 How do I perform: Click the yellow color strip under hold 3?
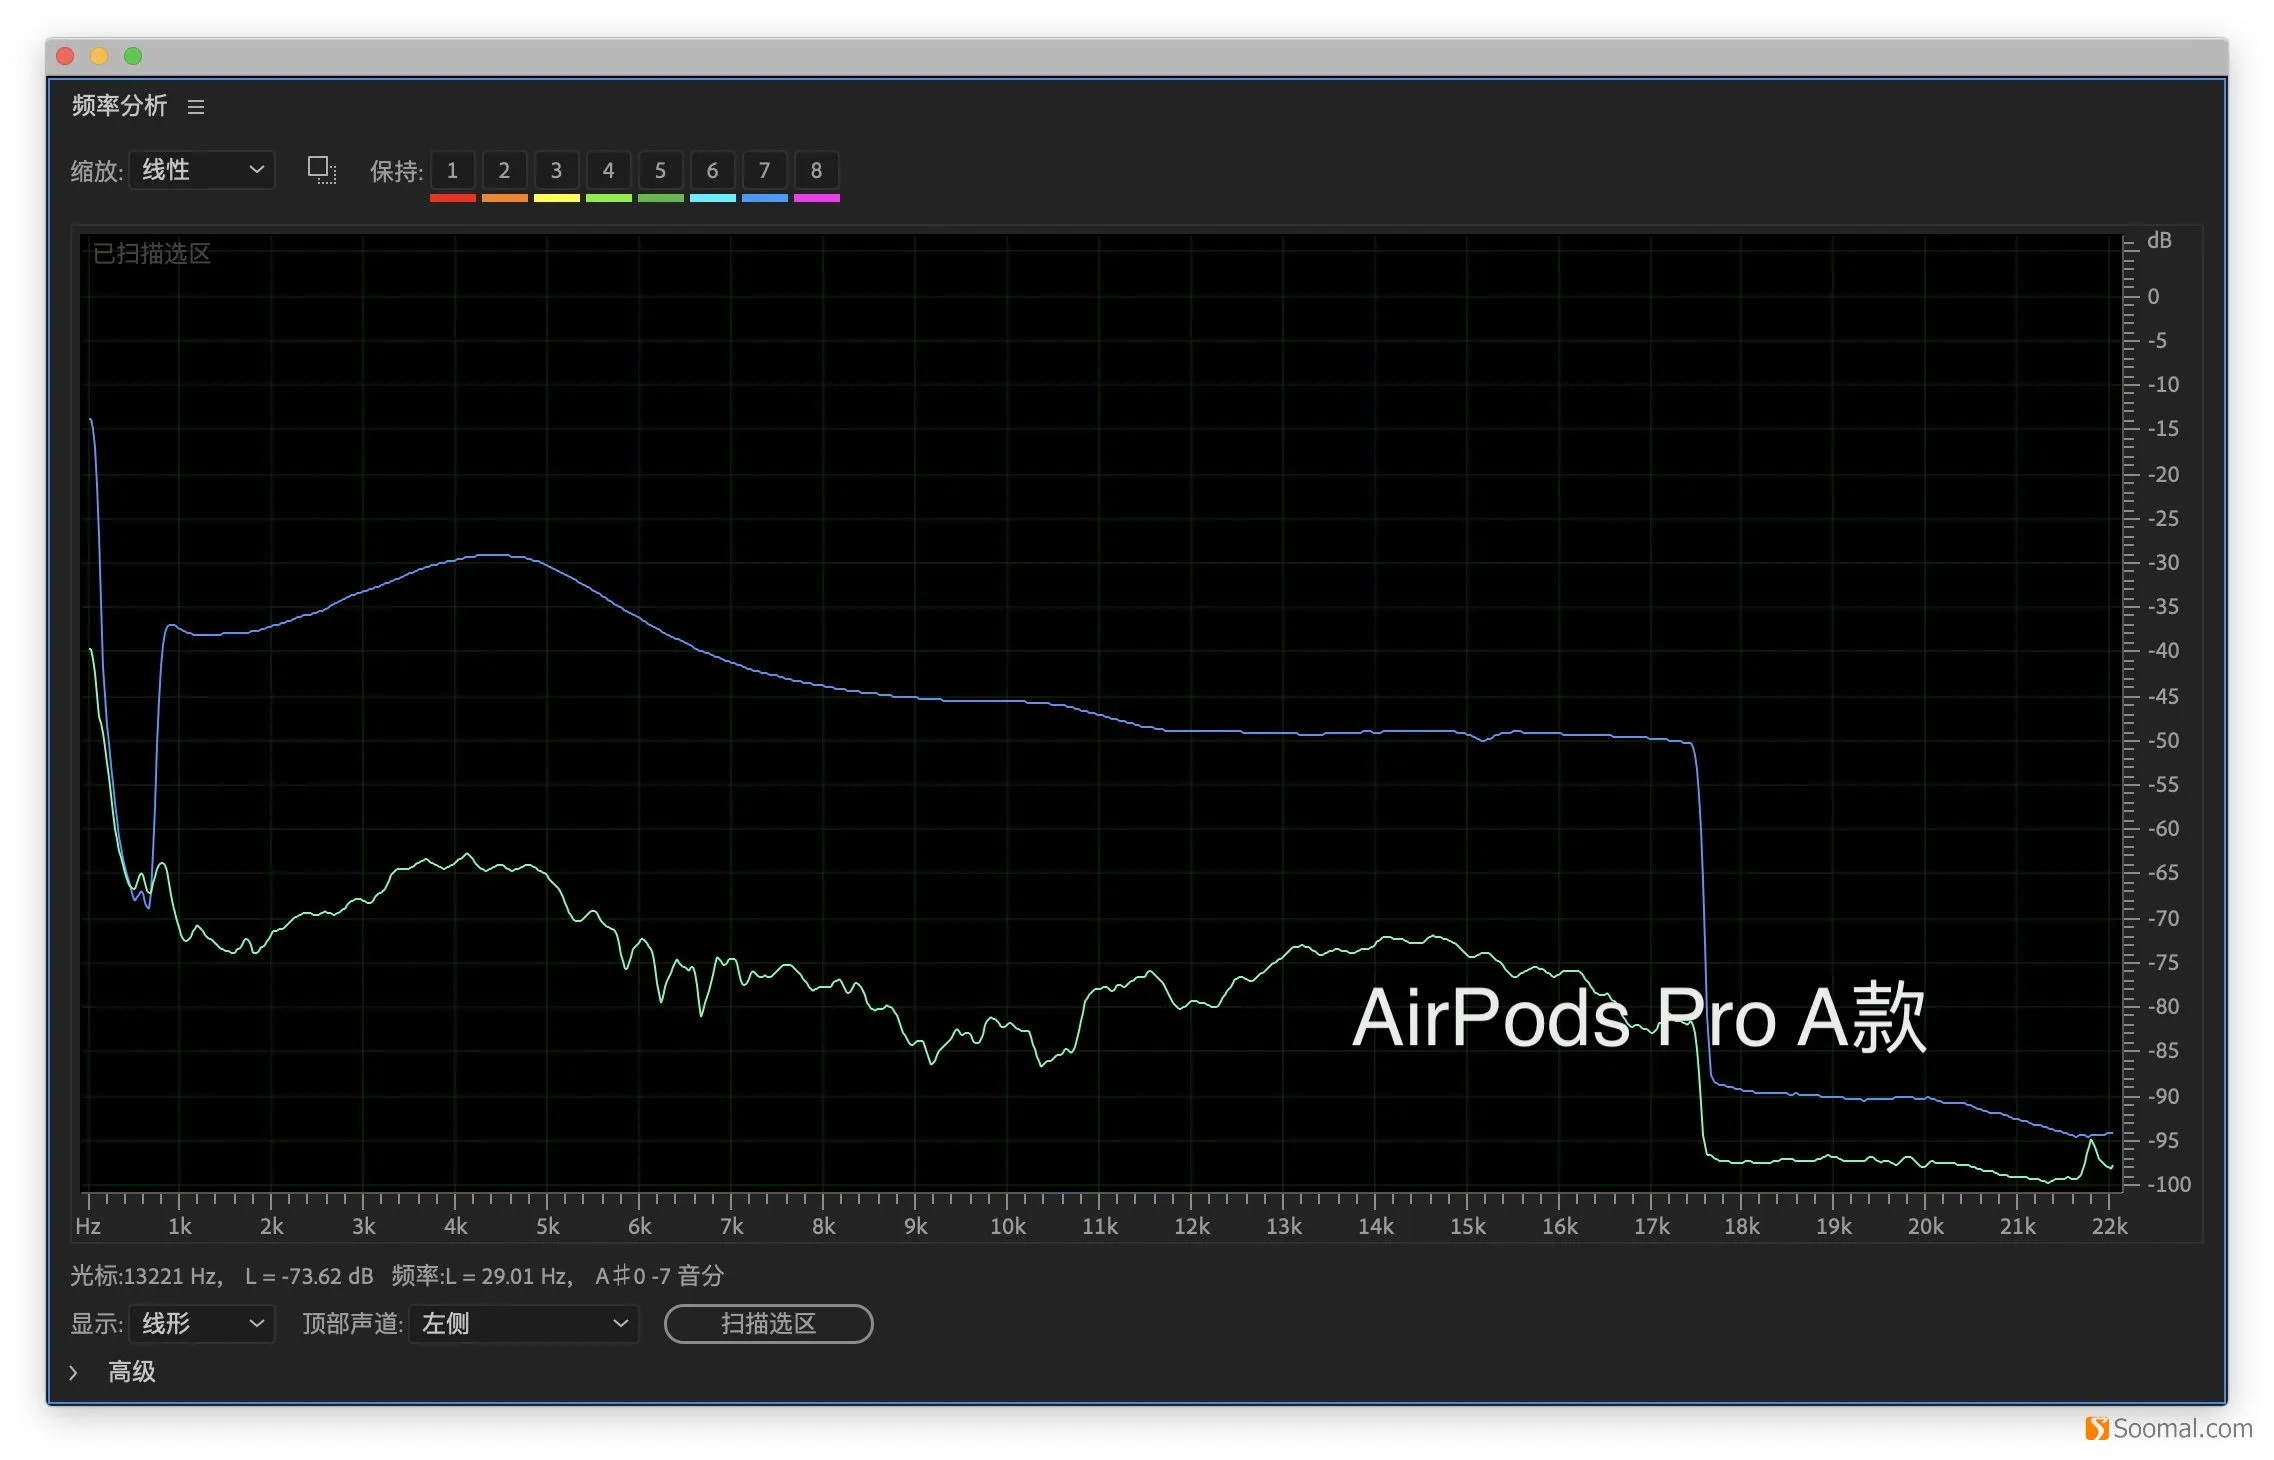click(556, 198)
